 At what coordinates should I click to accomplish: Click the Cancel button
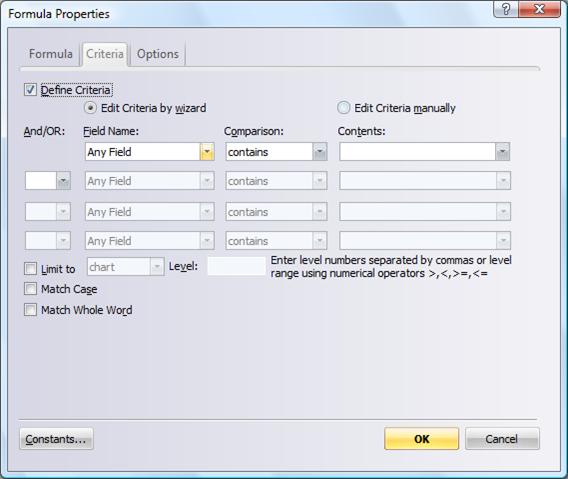(x=502, y=439)
